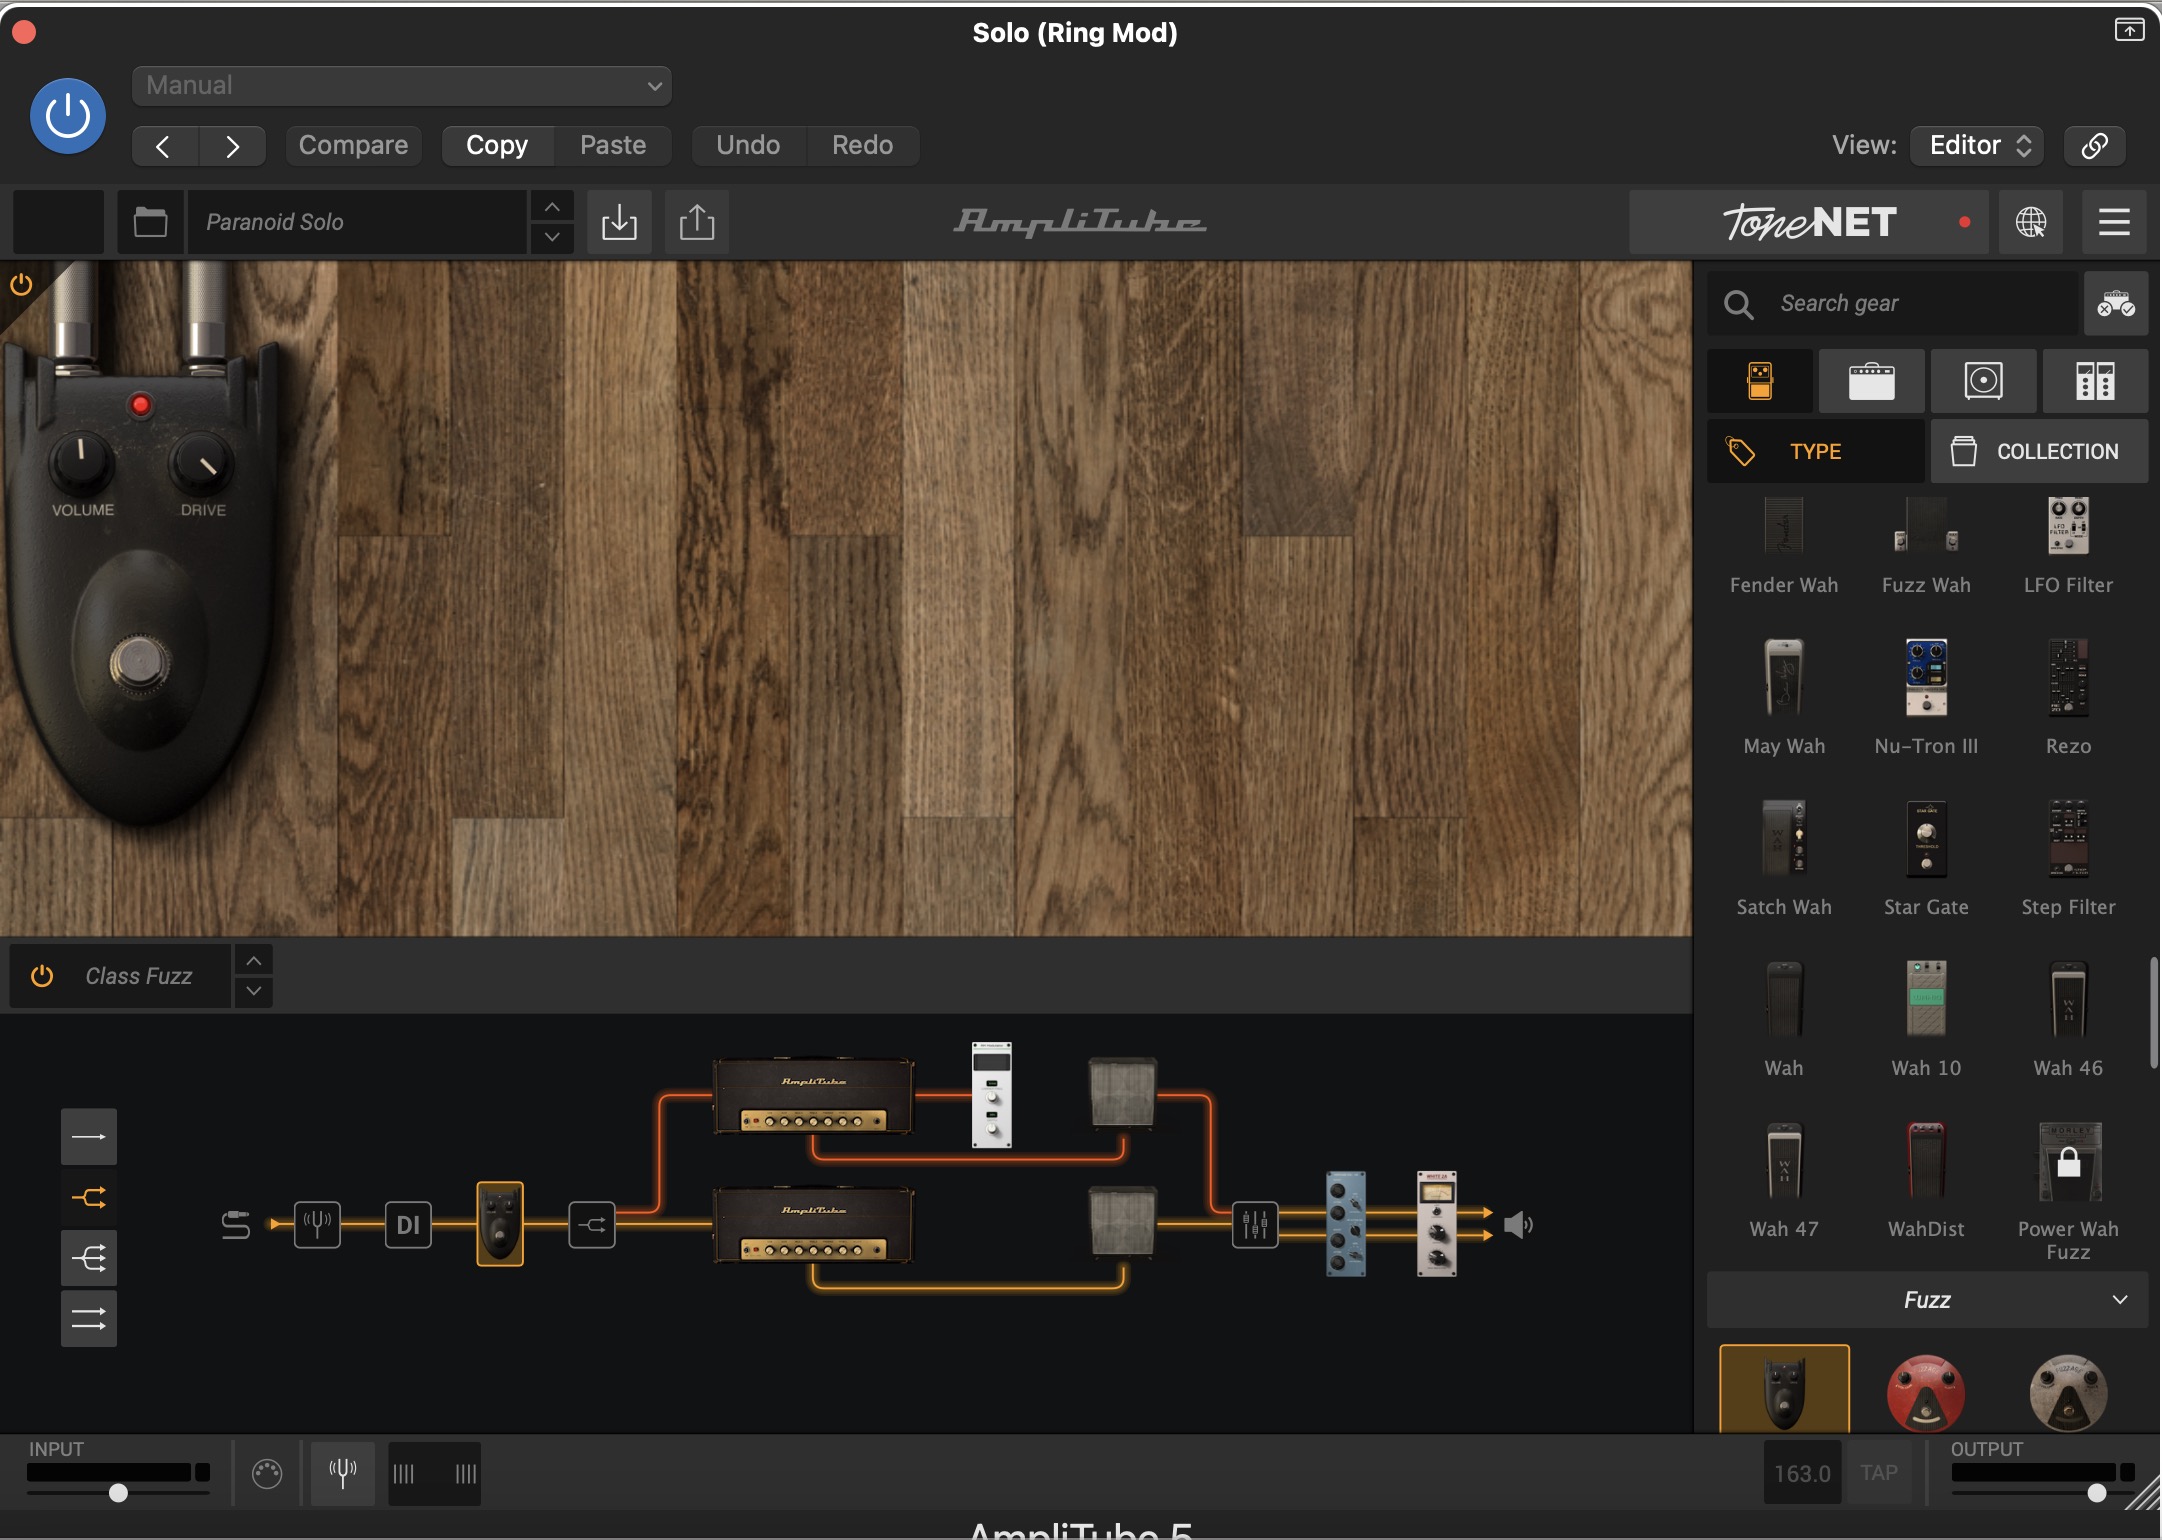Viewport: 2162px width, 1540px height.
Task: Select previous gear model with Class Fuzz up arrow
Action: click(254, 961)
